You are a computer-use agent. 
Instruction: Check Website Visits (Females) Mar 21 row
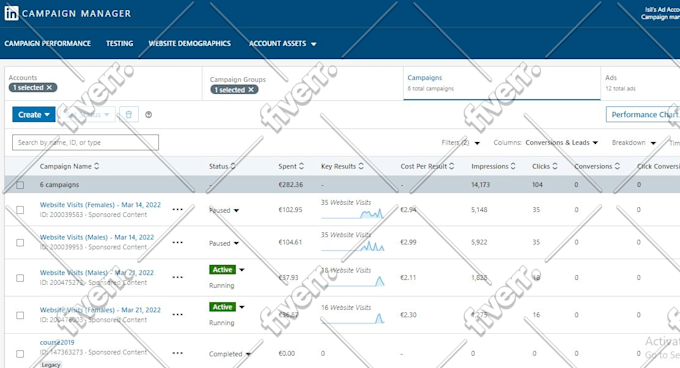20,315
